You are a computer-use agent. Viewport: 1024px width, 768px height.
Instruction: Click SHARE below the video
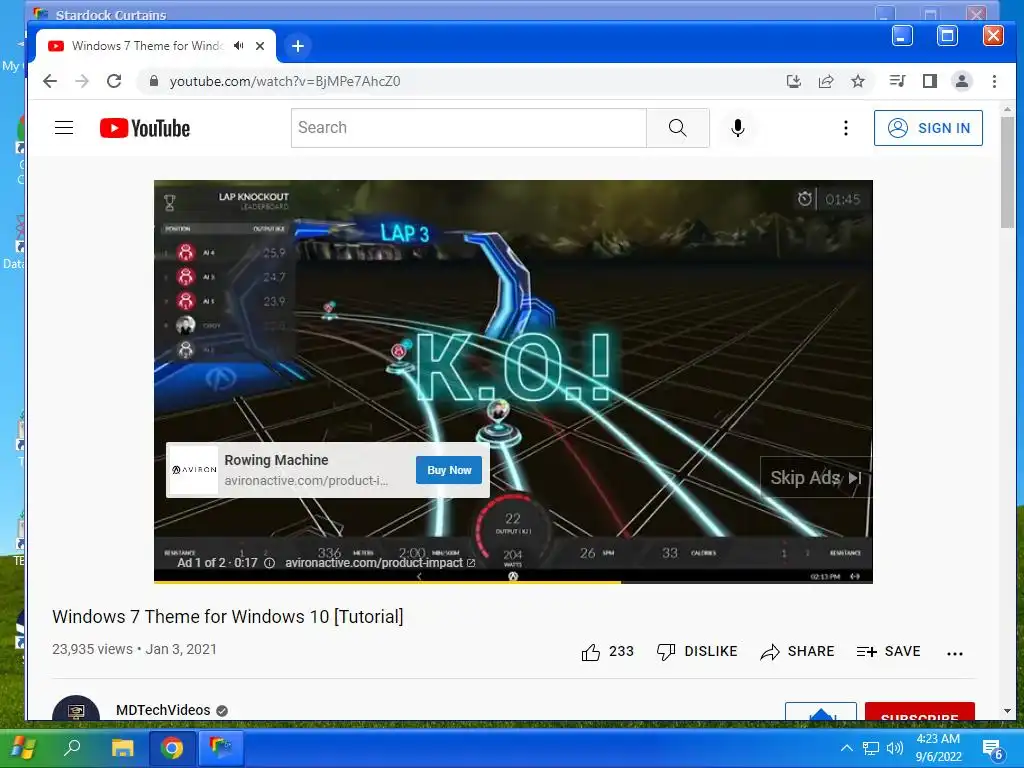(x=797, y=652)
